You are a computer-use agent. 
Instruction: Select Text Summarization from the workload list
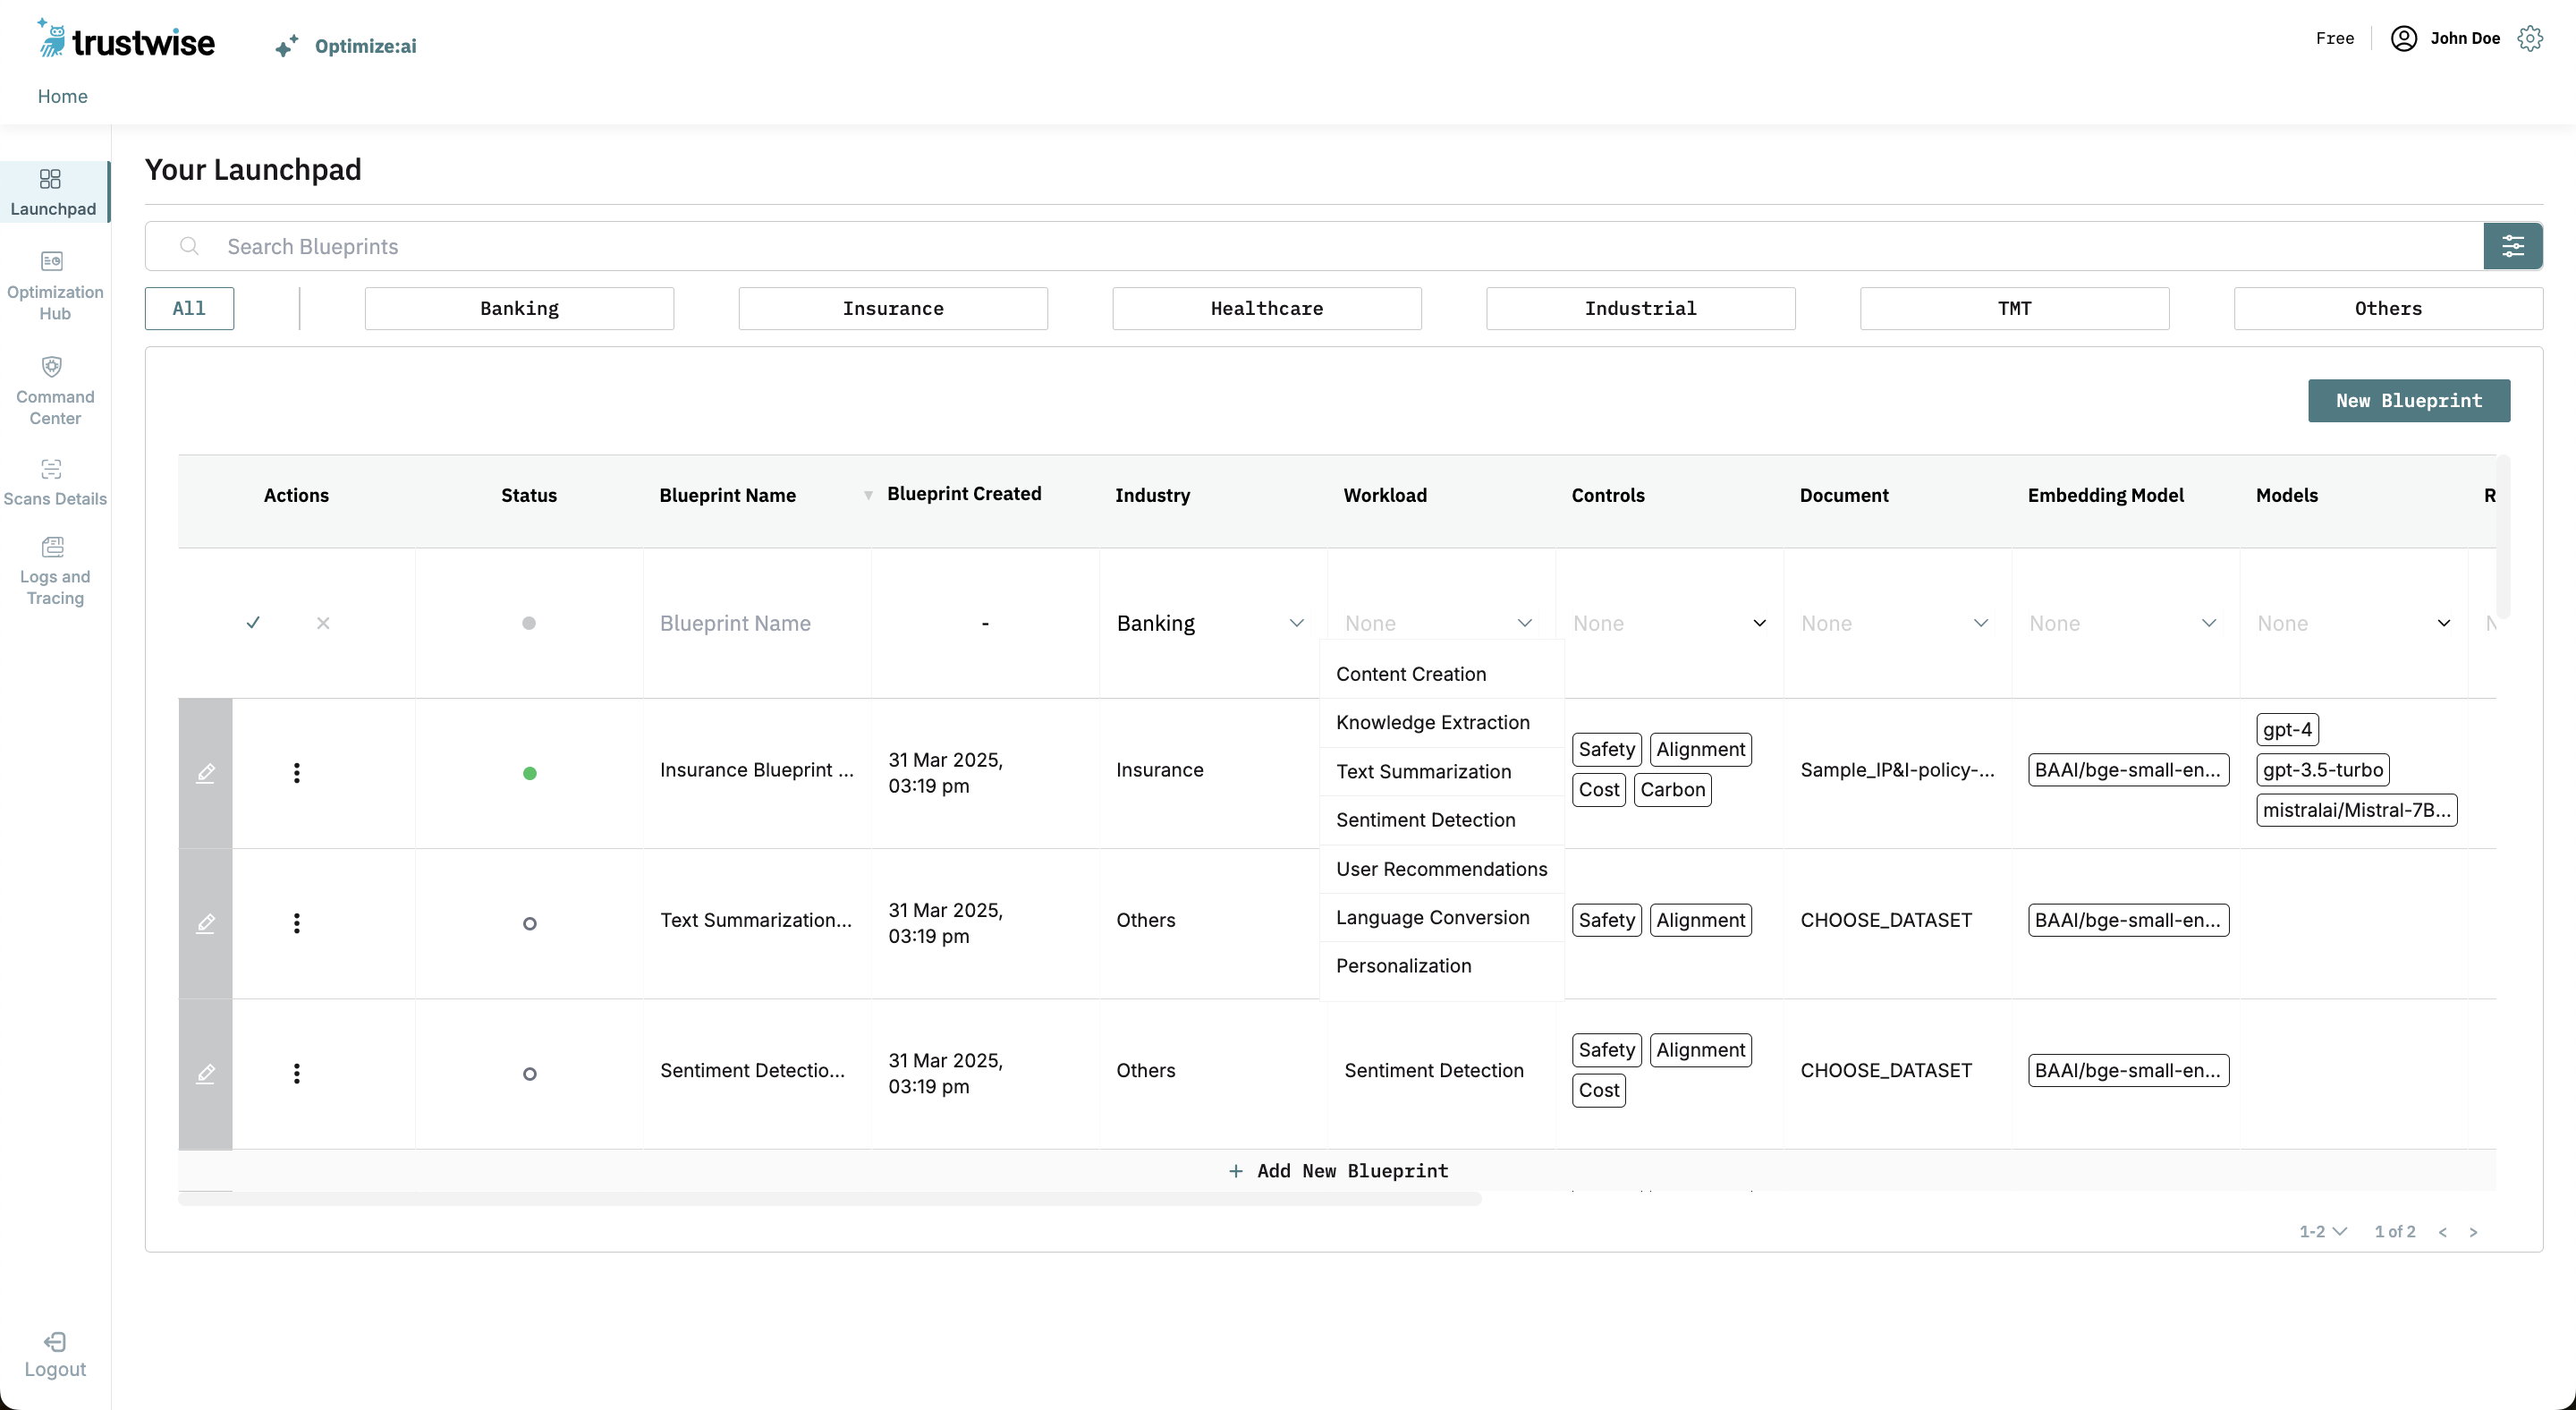(x=1423, y=771)
